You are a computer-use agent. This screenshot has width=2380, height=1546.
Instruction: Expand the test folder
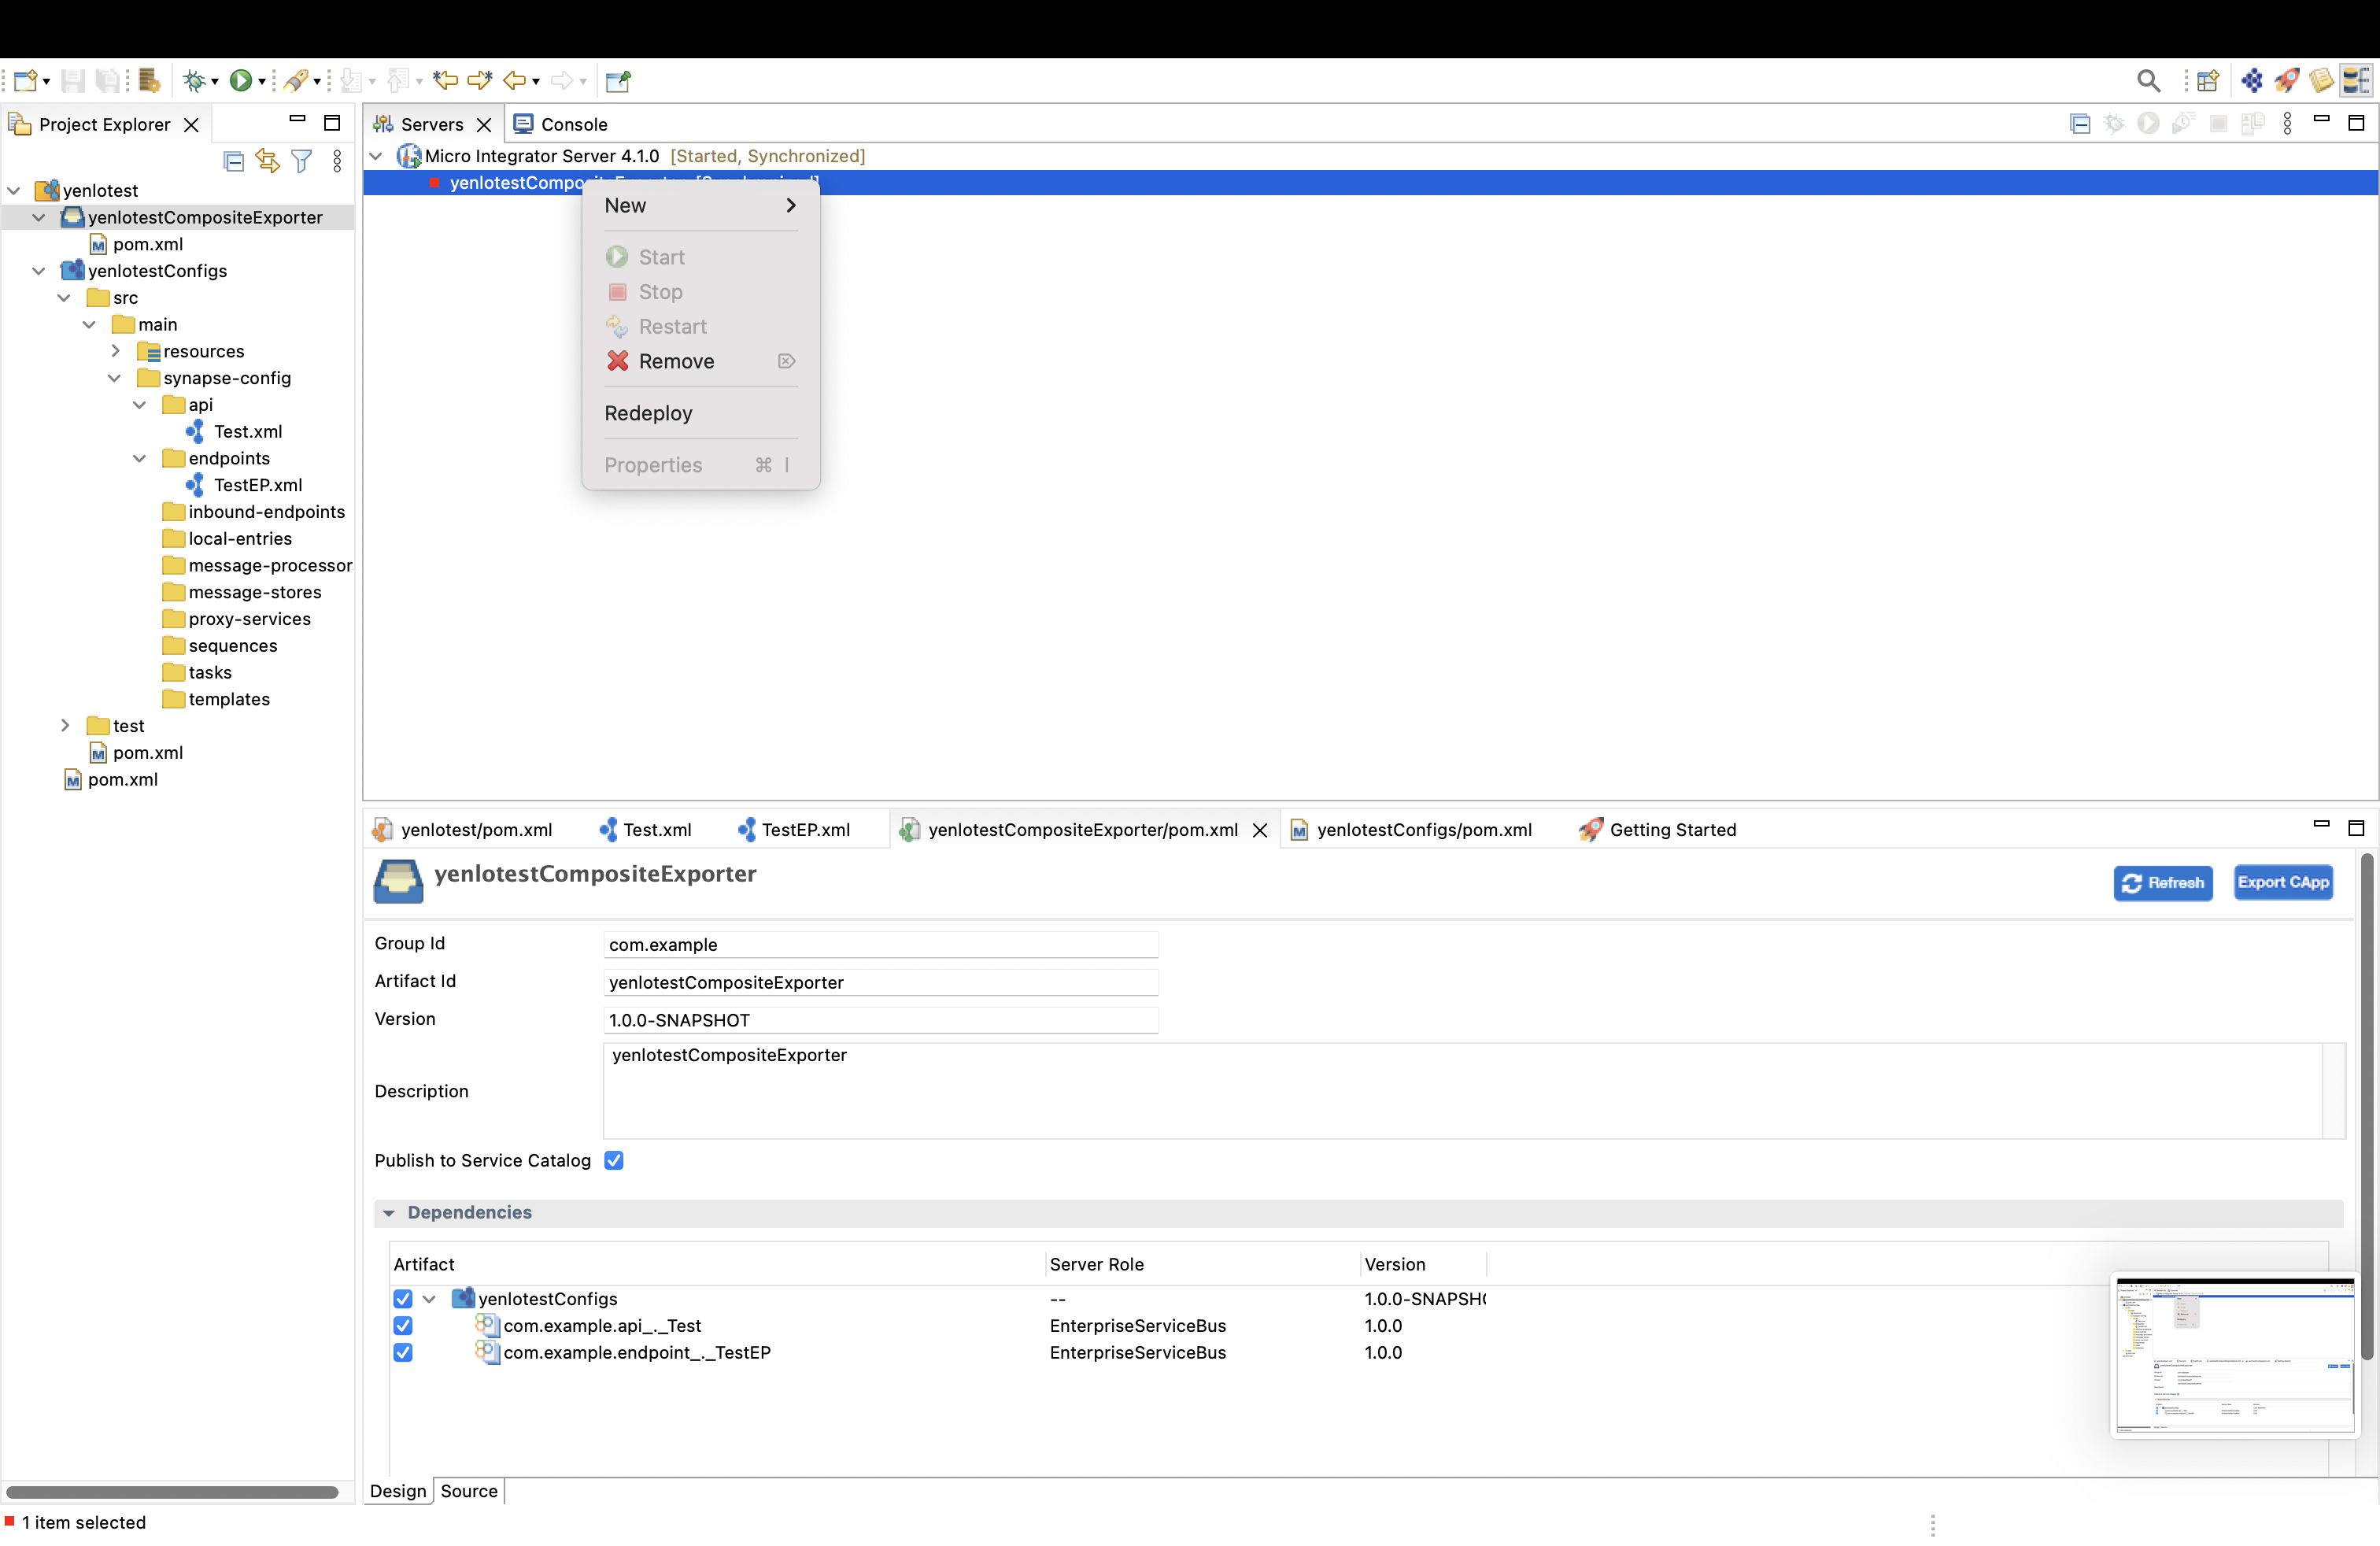coord(65,726)
